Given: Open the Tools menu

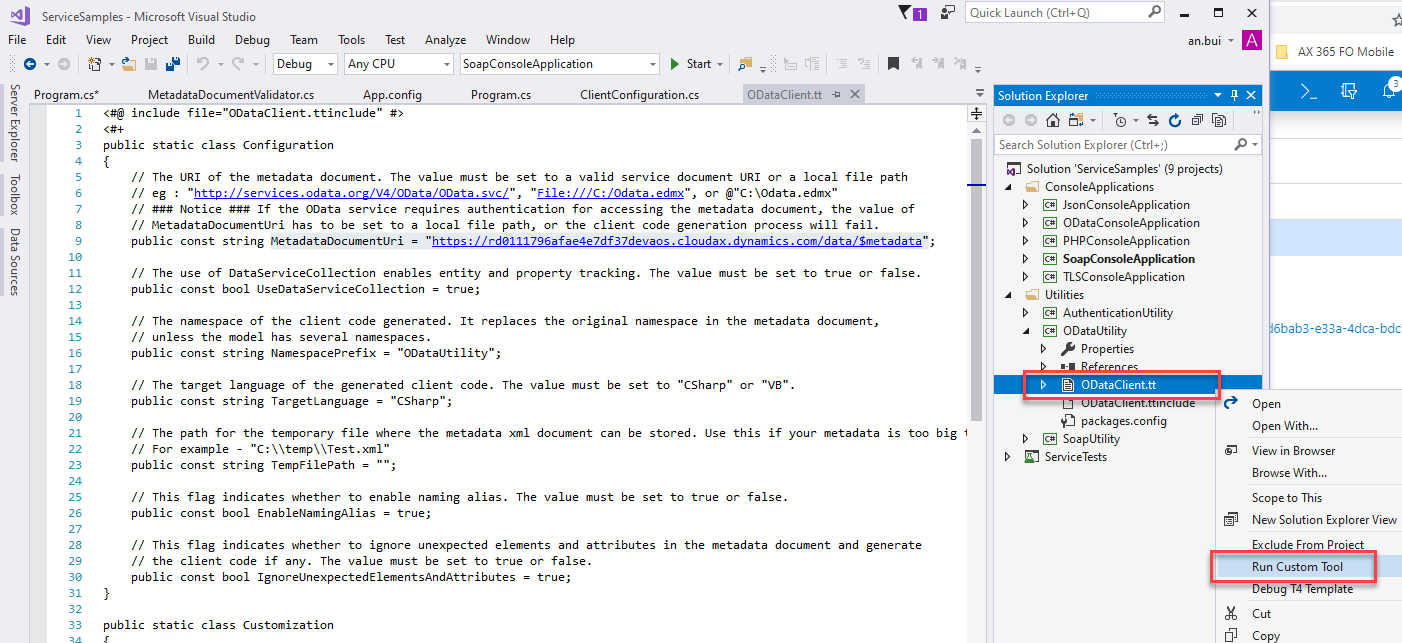Looking at the screenshot, I should pos(351,40).
